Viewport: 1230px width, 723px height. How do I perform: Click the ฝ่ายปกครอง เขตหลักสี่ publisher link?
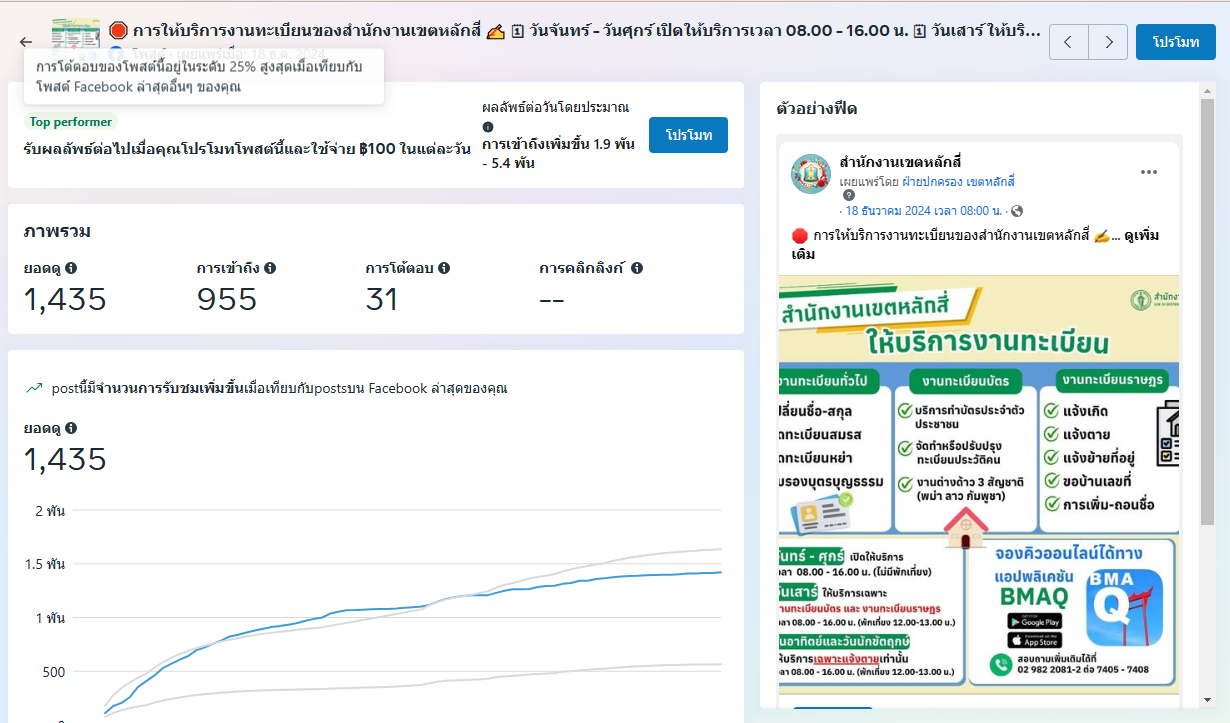pos(959,181)
